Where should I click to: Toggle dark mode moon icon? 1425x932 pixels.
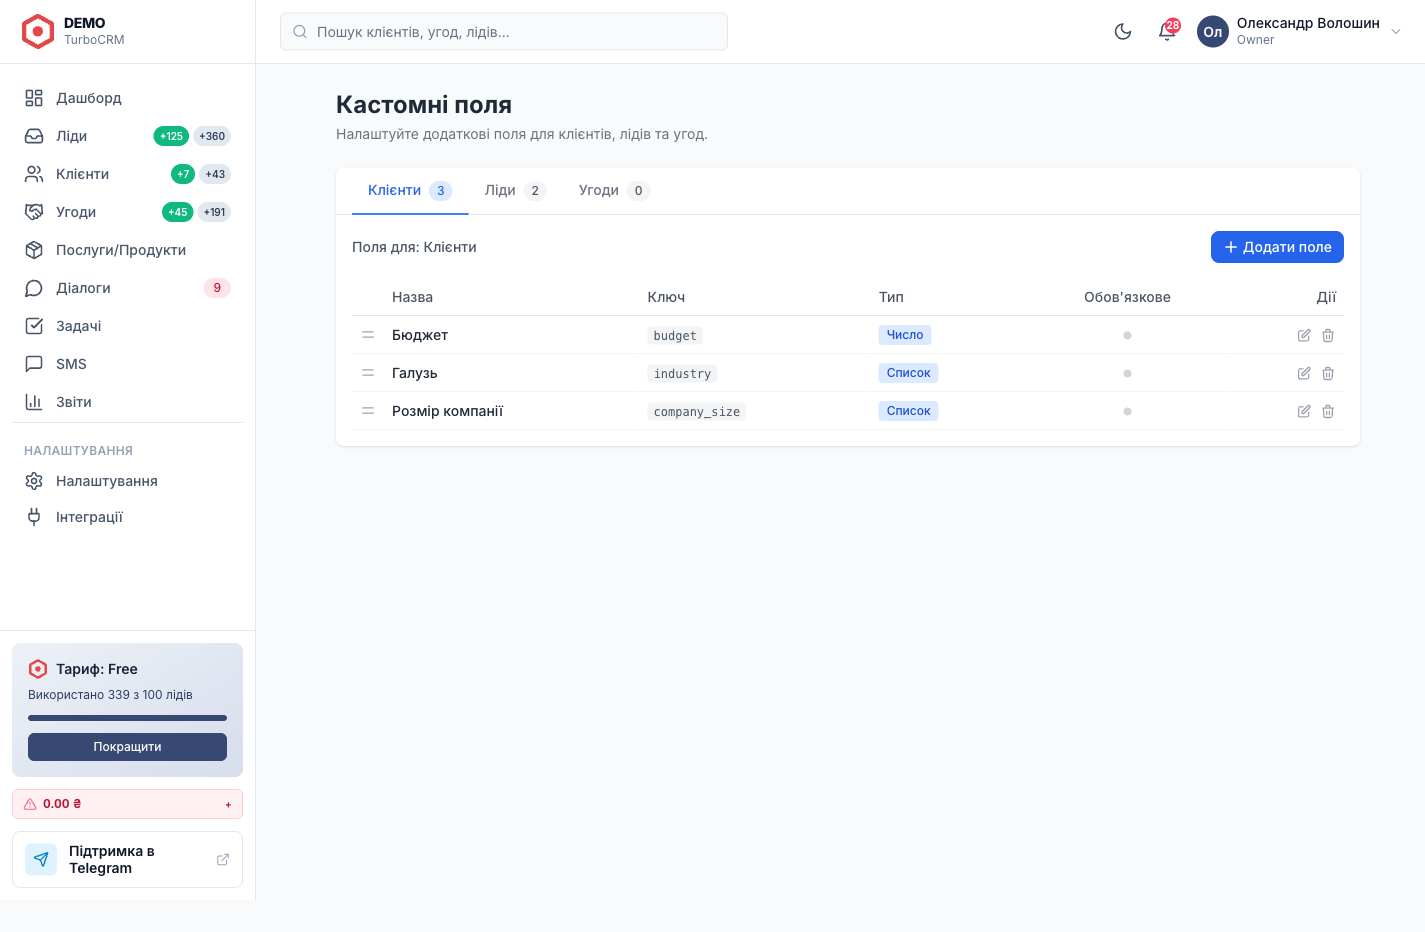coord(1123,31)
